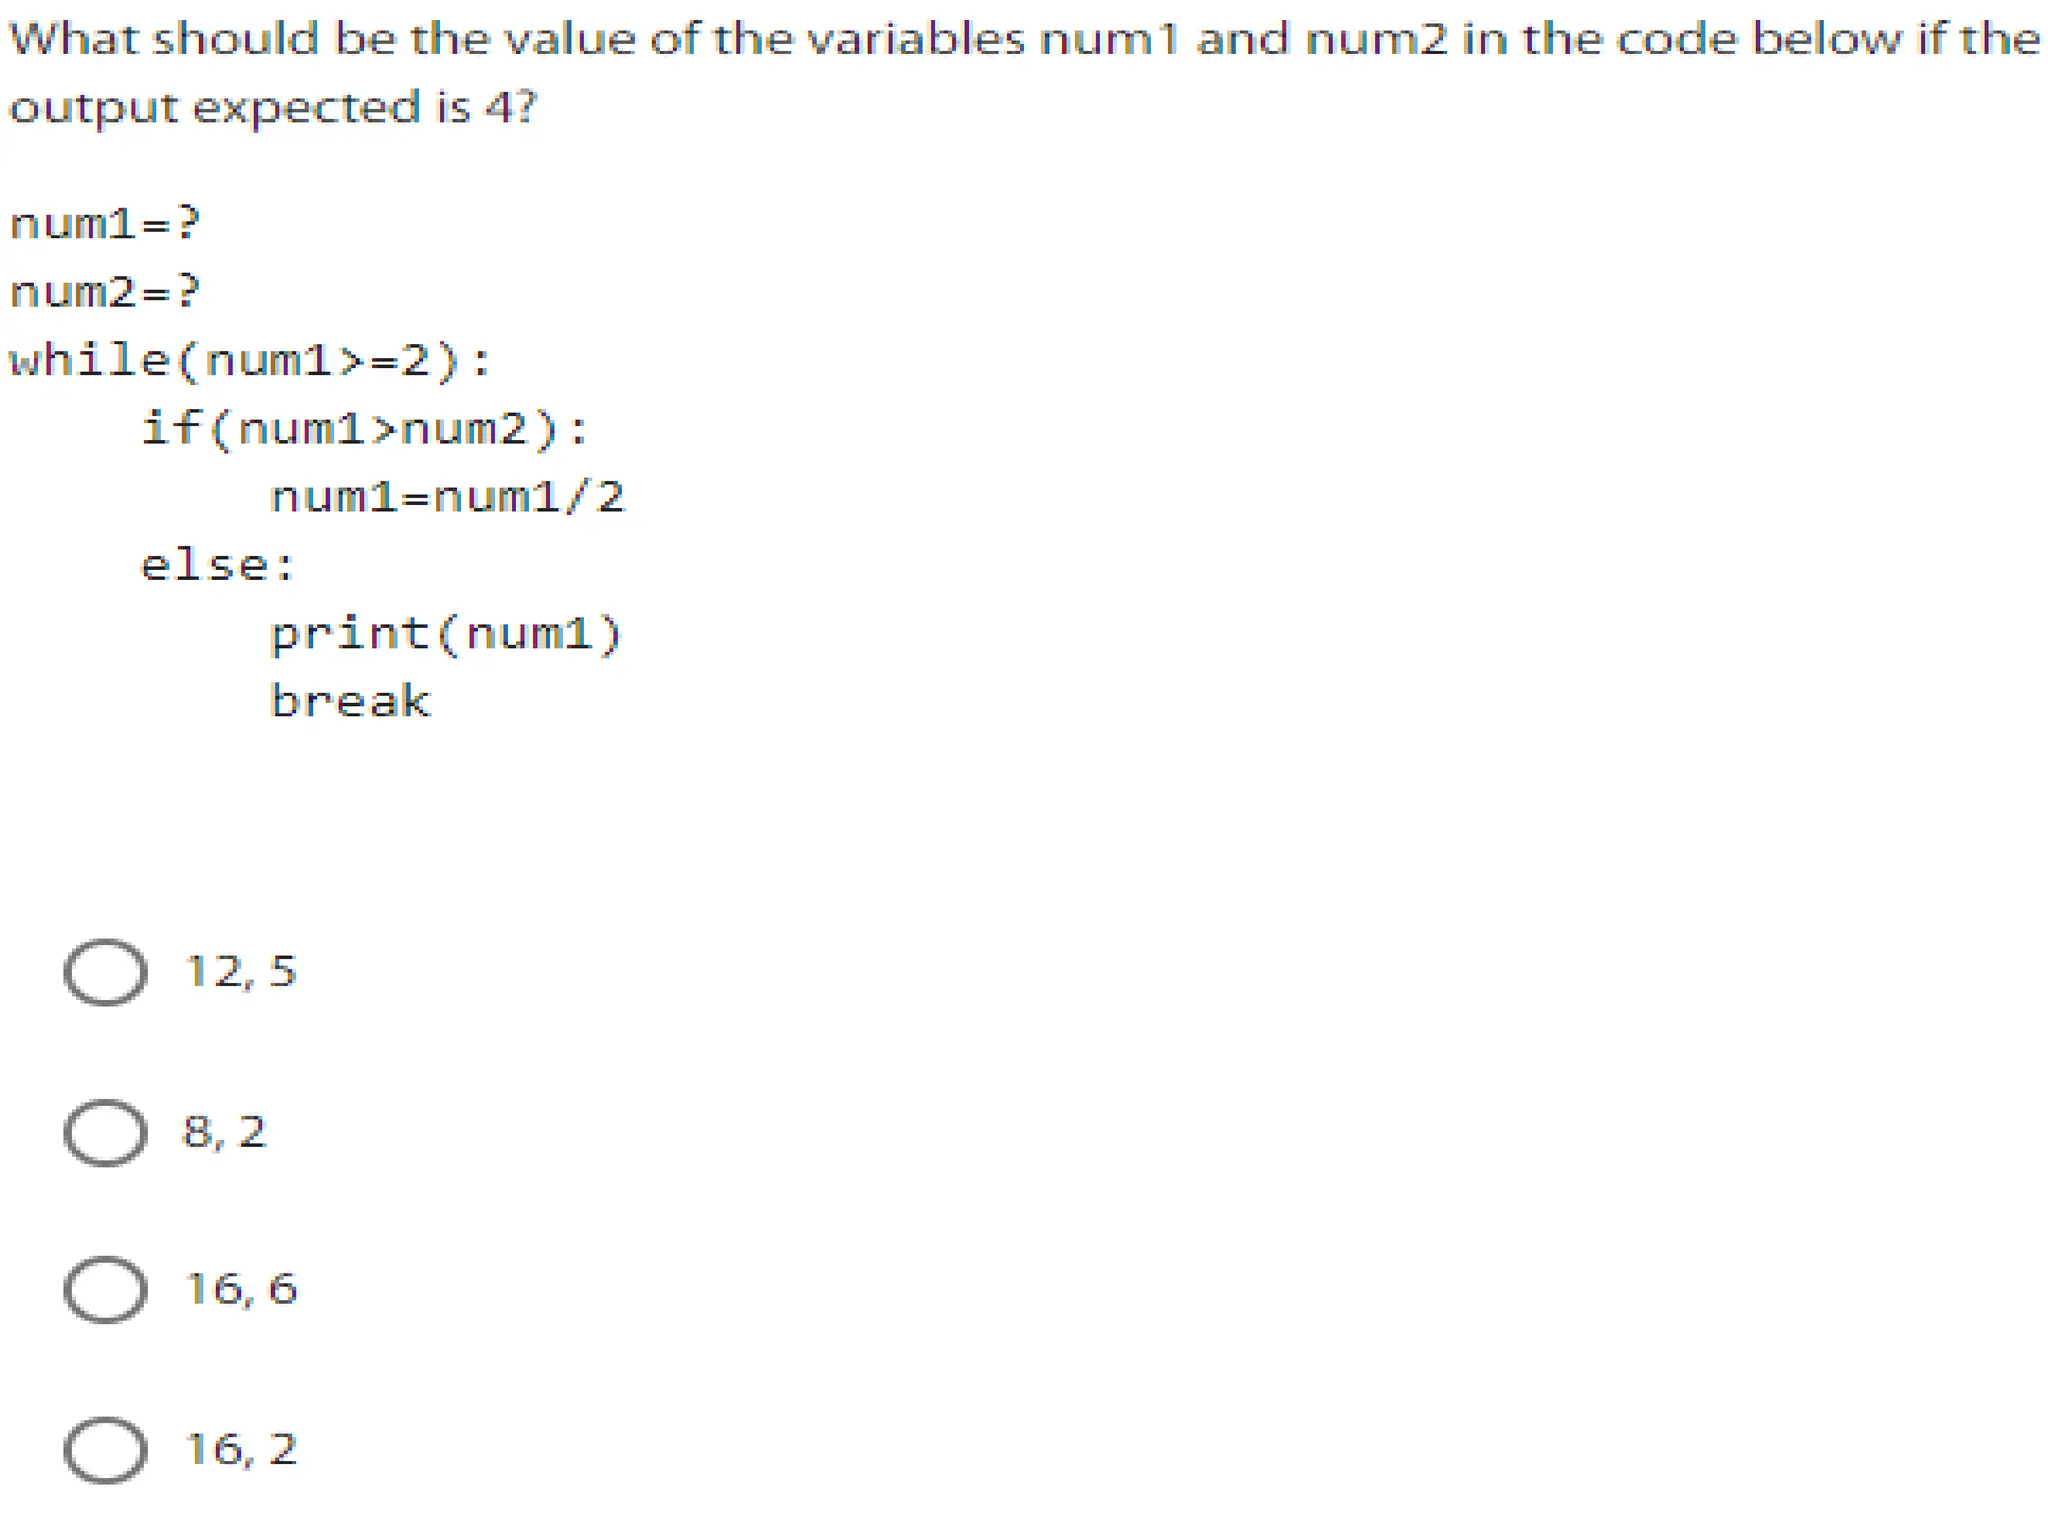Click the 'while(num1>=2):' code line
2048x1536 pixels.
[x=250, y=360]
